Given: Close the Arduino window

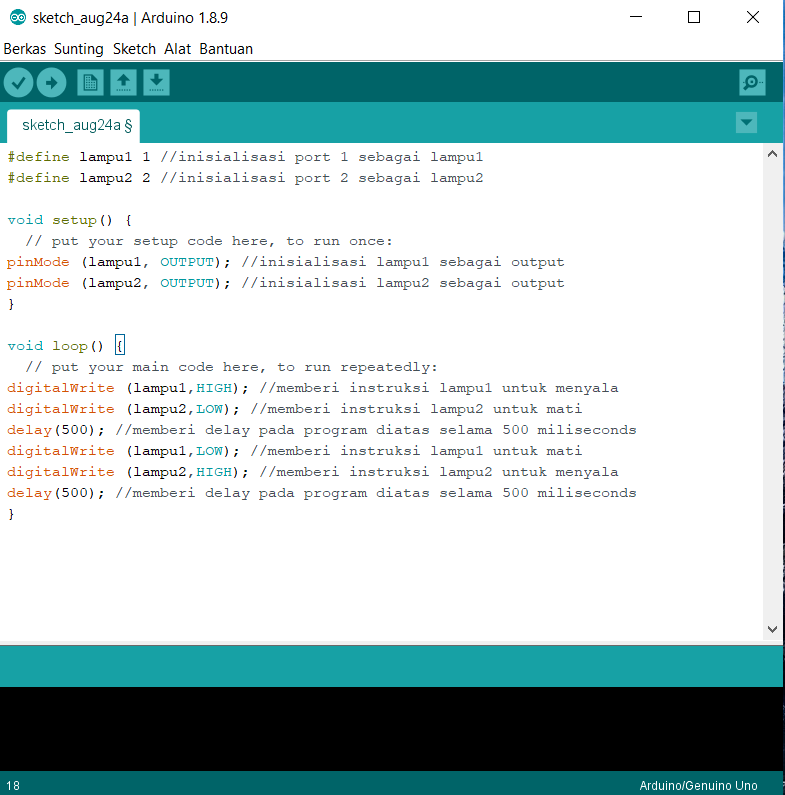Looking at the screenshot, I should [753, 17].
